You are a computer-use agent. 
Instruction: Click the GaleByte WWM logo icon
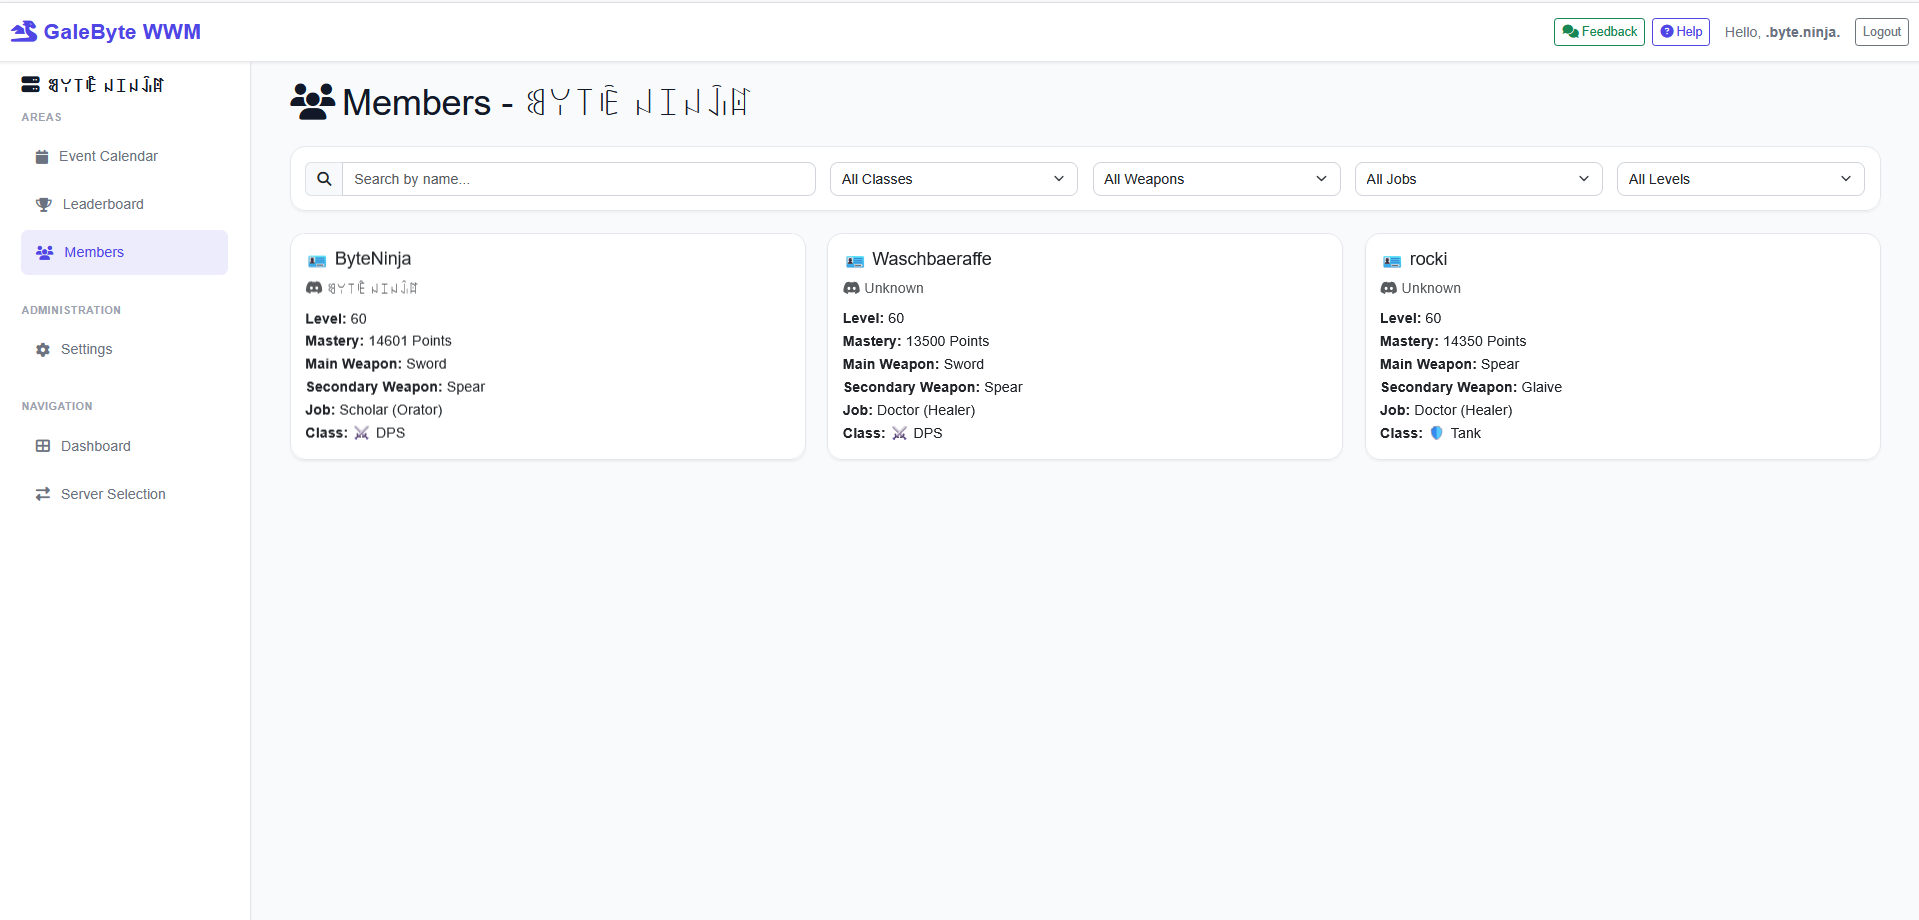[x=24, y=32]
